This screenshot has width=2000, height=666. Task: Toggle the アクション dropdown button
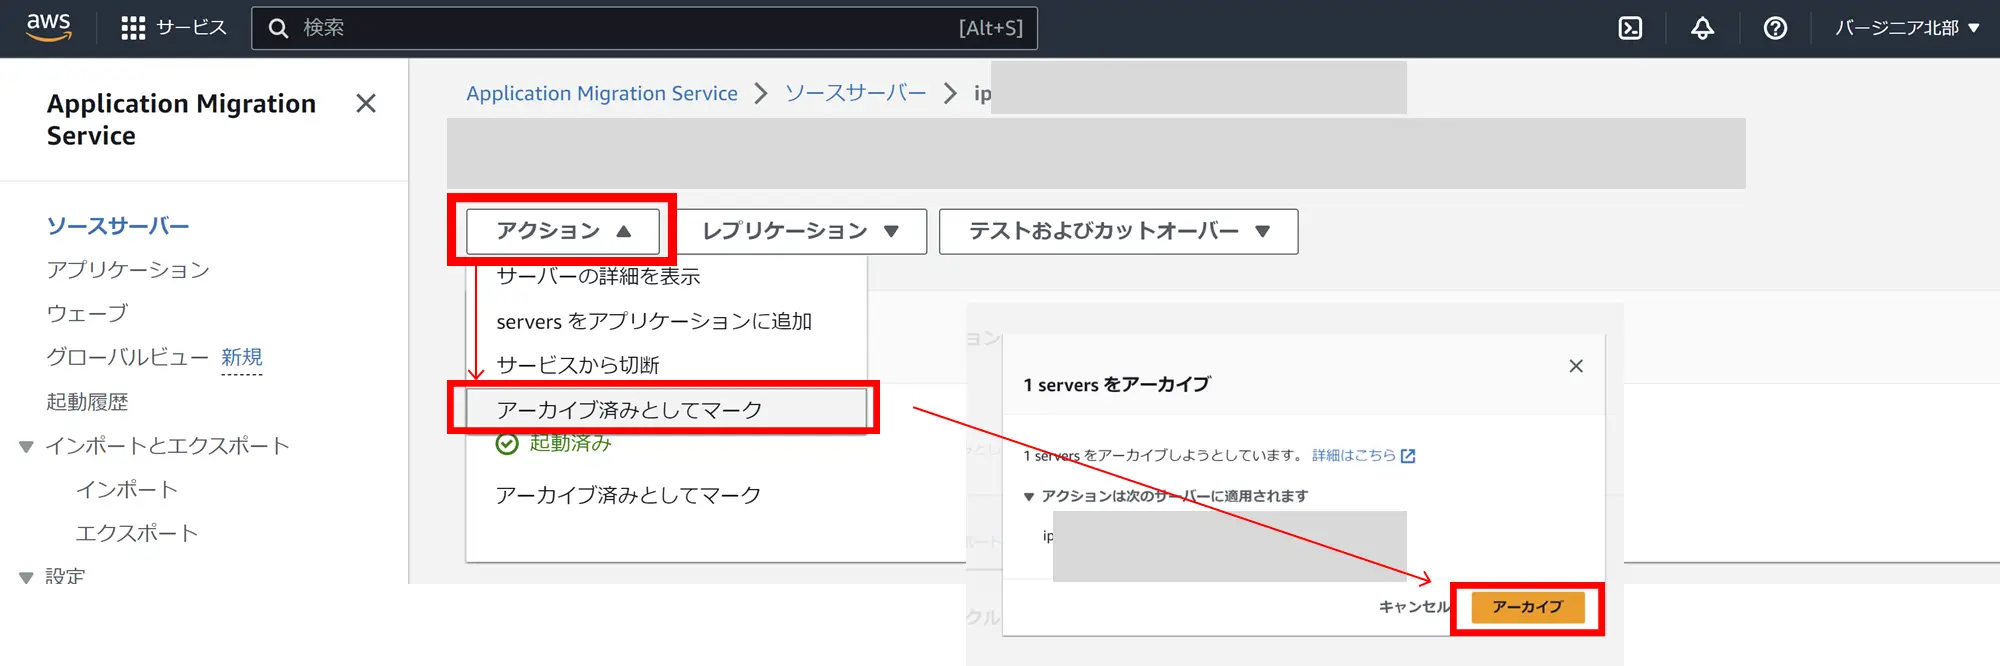563,231
